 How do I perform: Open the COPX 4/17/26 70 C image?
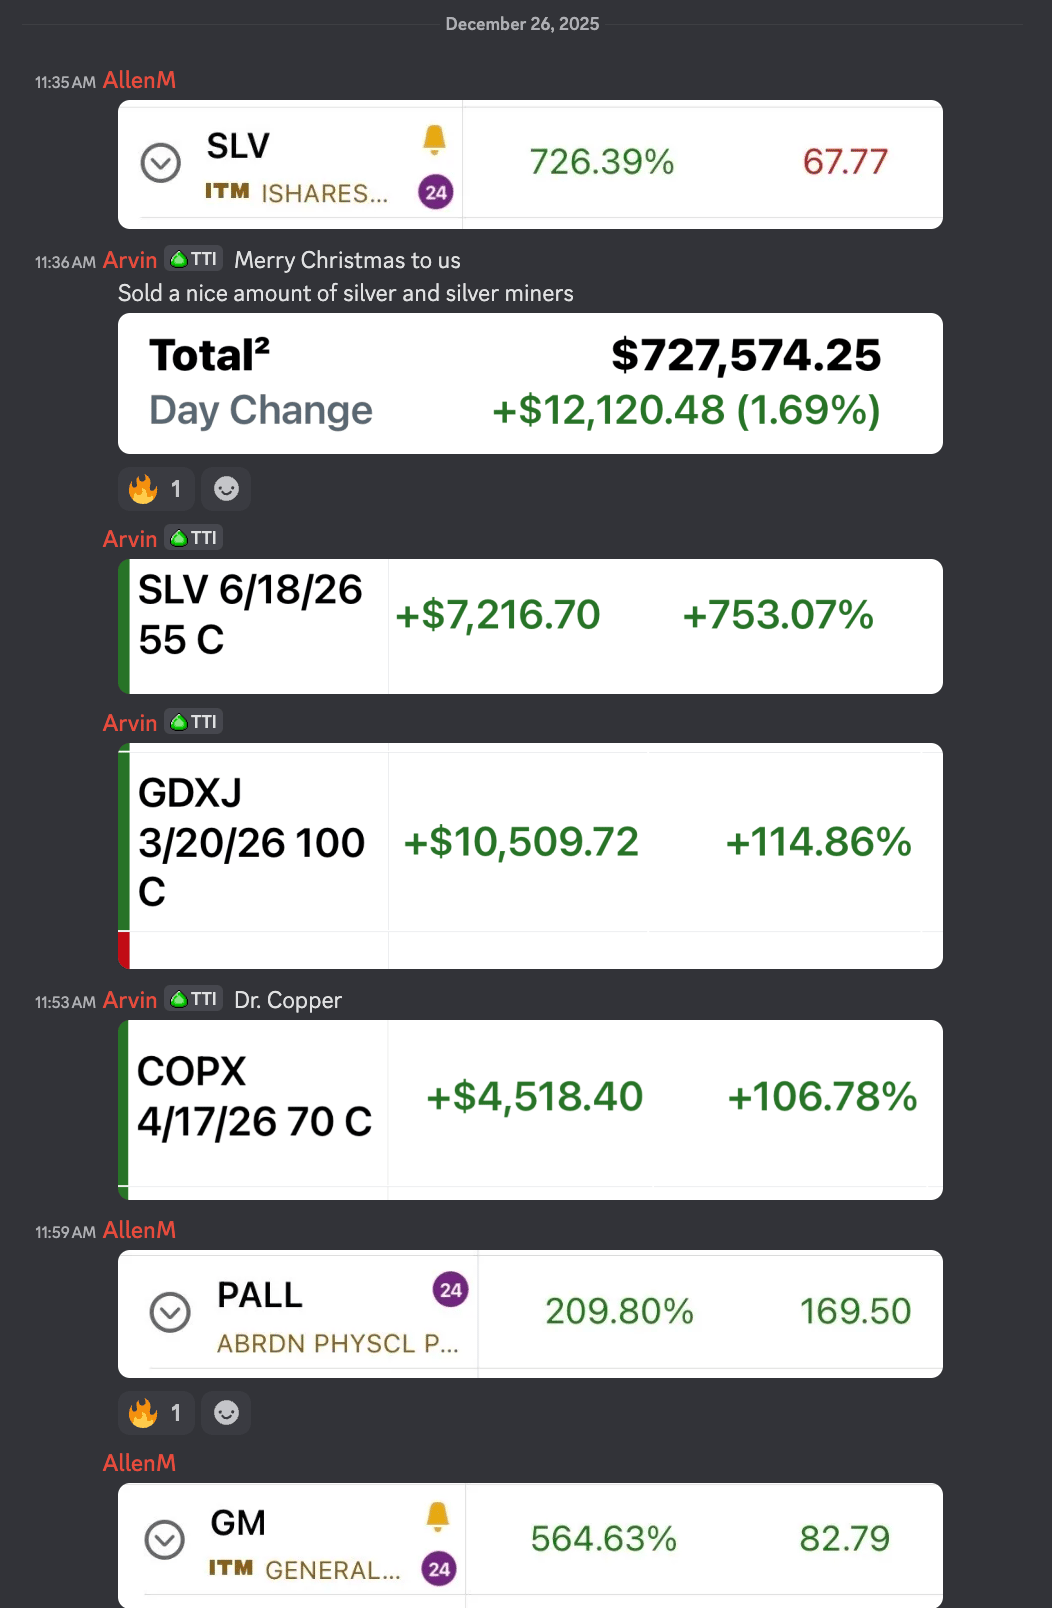click(530, 1109)
